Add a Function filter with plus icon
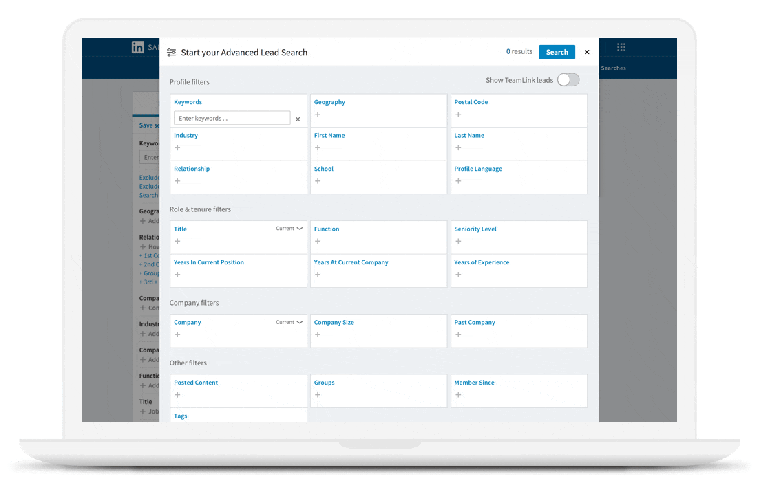This screenshot has width=760, height=495. [317, 241]
